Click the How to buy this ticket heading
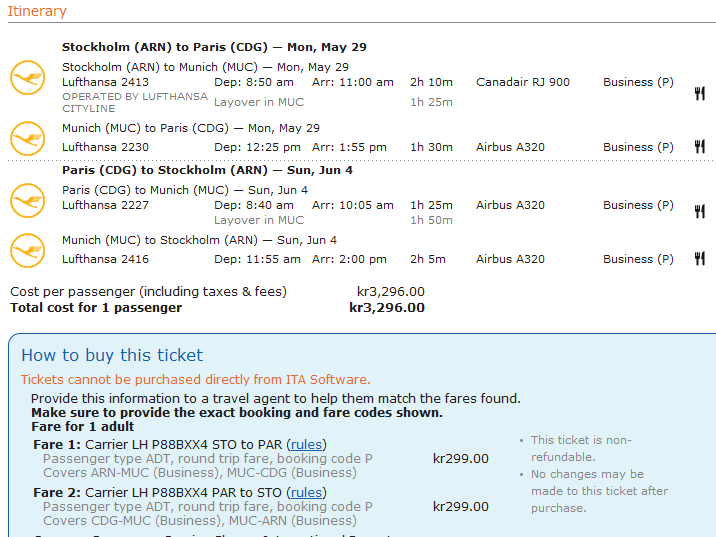 coord(112,355)
